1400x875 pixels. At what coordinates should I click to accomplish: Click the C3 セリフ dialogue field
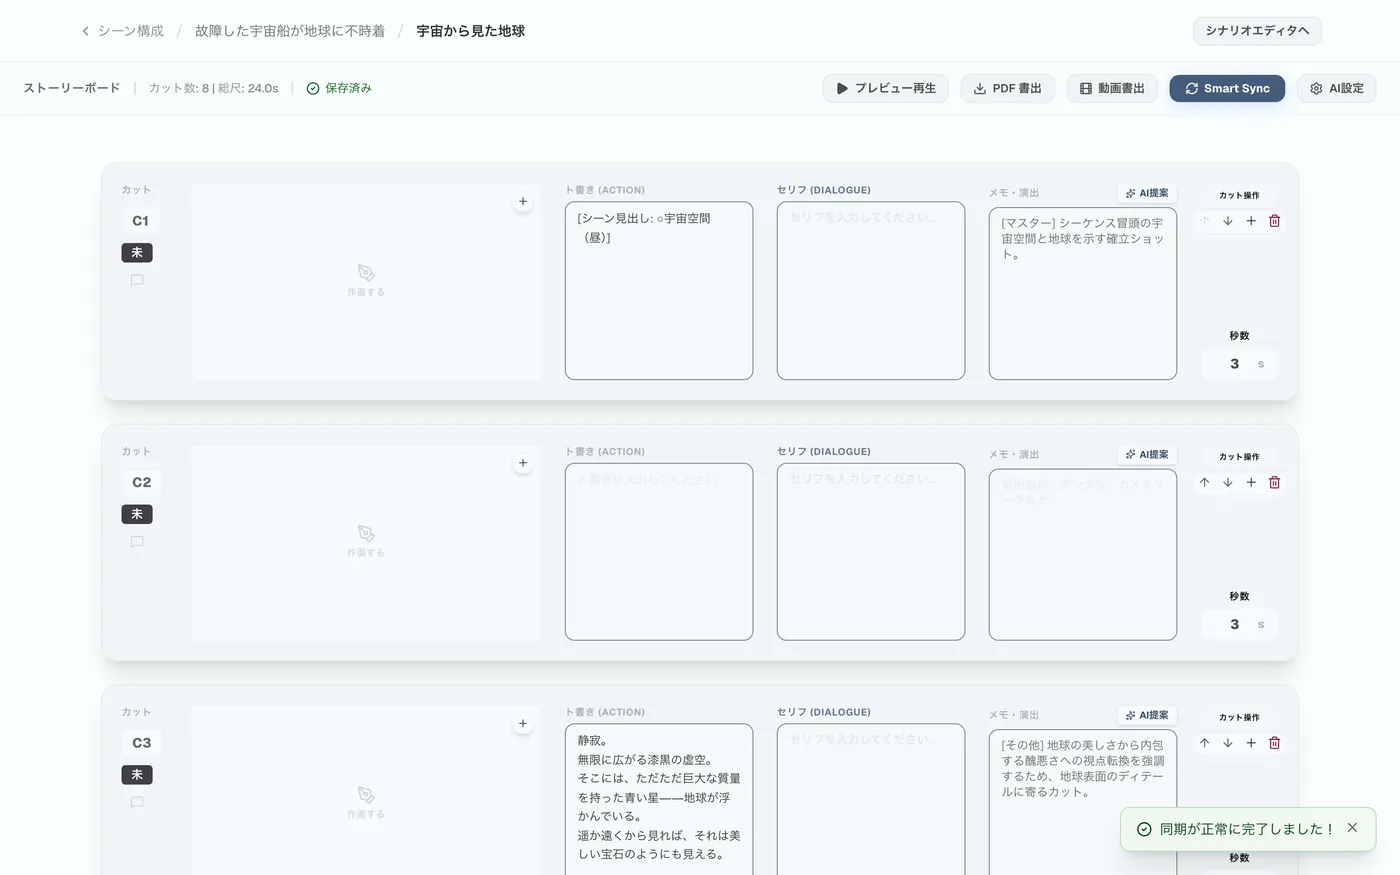click(871, 799)
